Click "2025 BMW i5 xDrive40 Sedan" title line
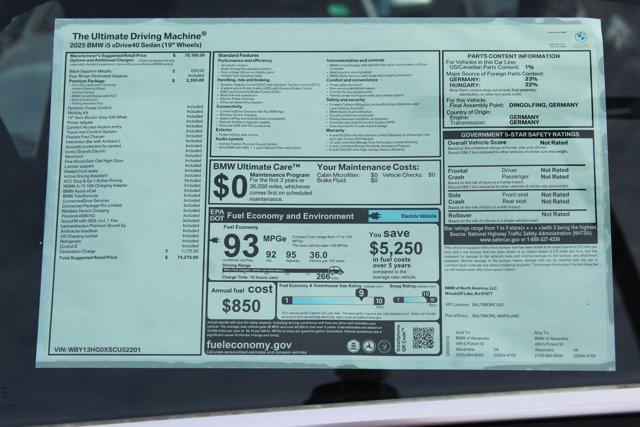 click(x=136, y=45)
